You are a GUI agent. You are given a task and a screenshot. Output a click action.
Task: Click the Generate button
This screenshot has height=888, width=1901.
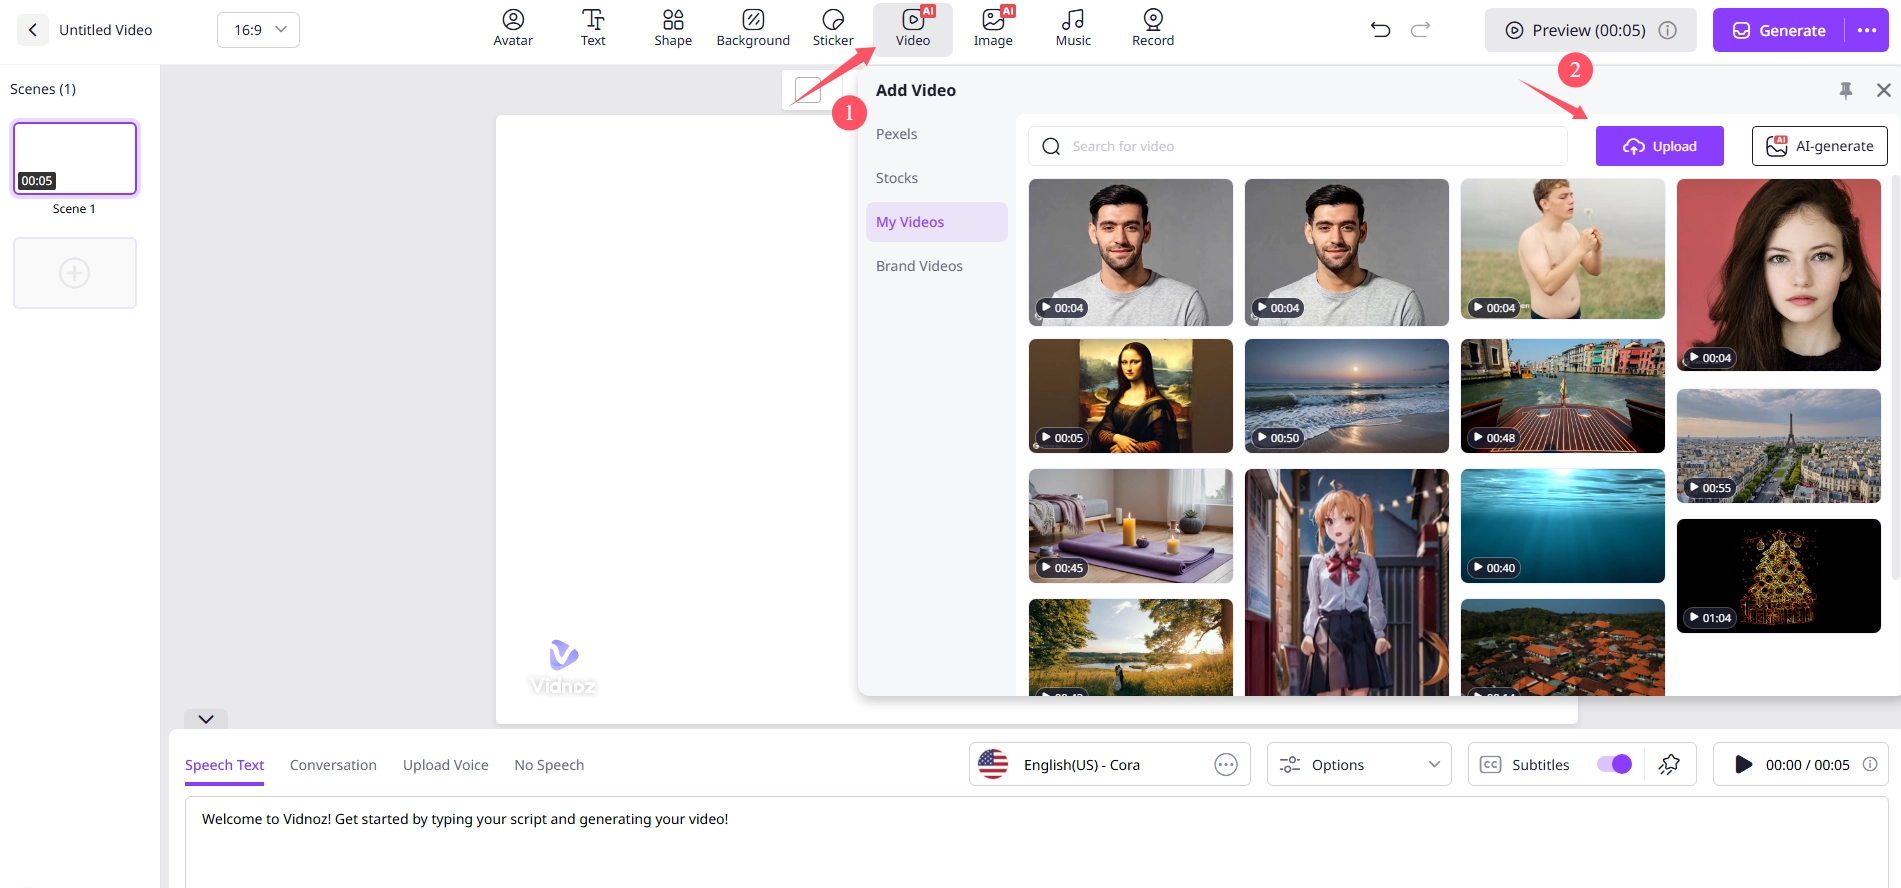1780,30
